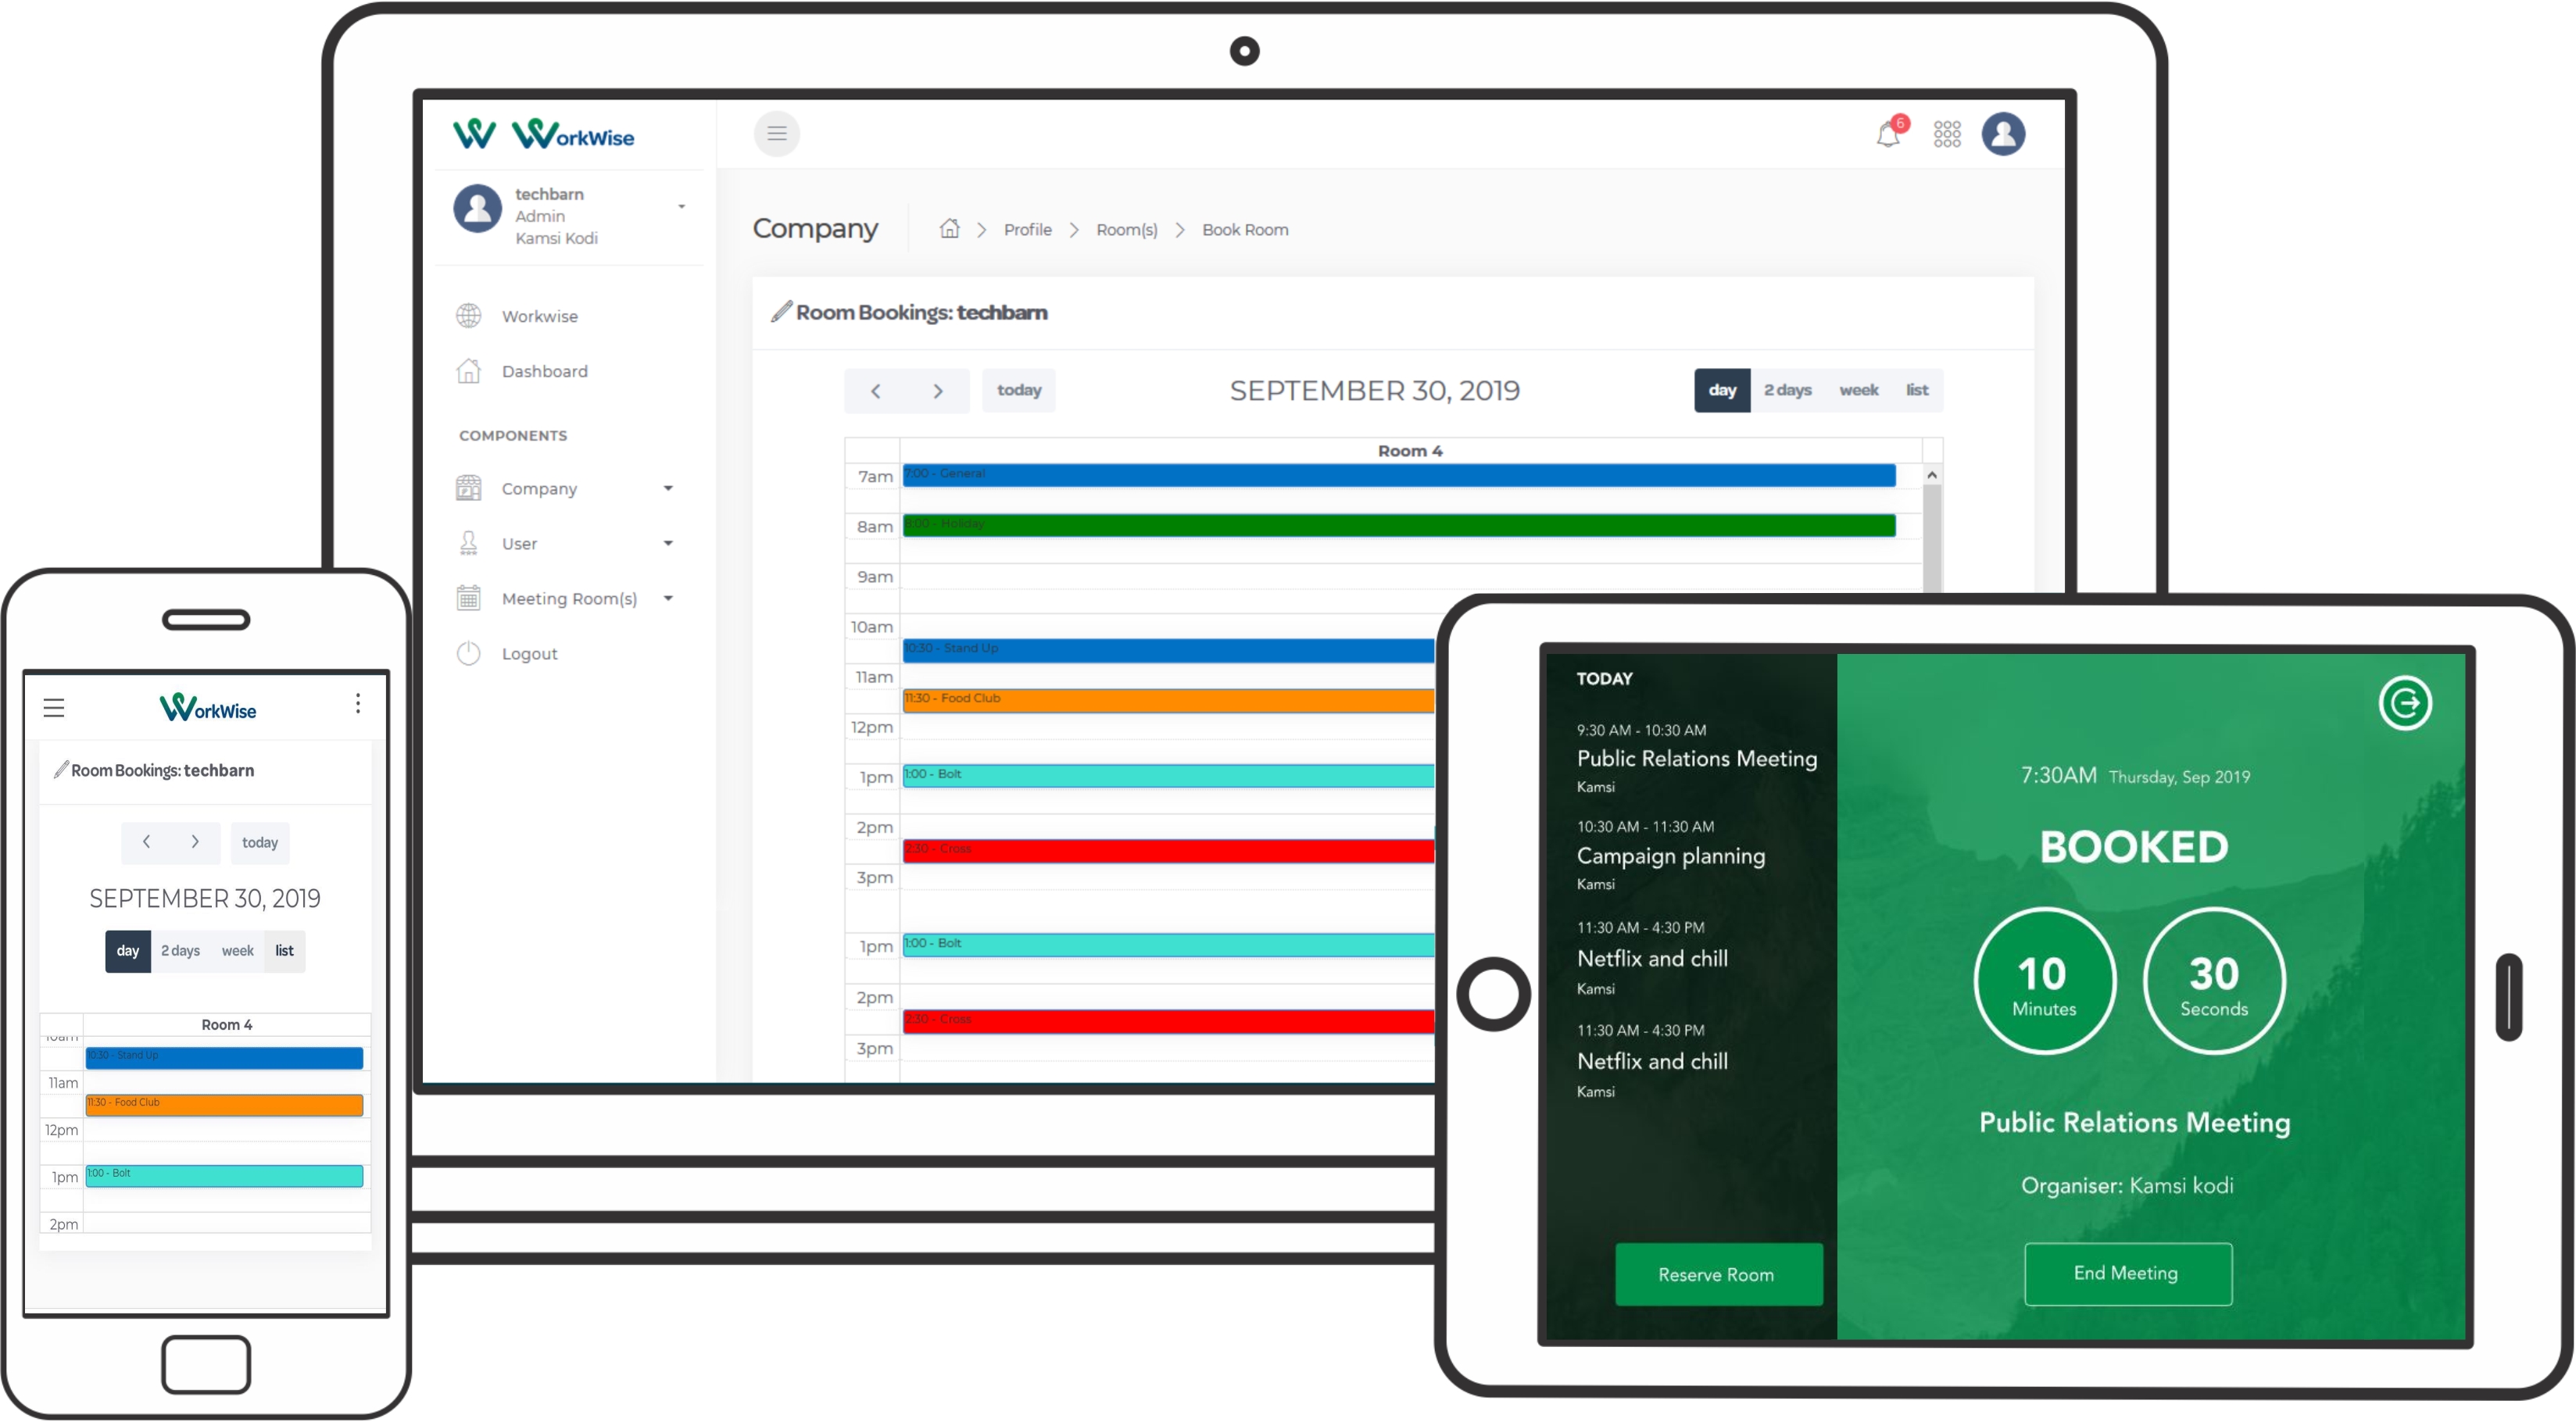The height and width of the screenshot is (1422, 2576).
Task: Select day view on phone calendar
Action: (128, 951)
